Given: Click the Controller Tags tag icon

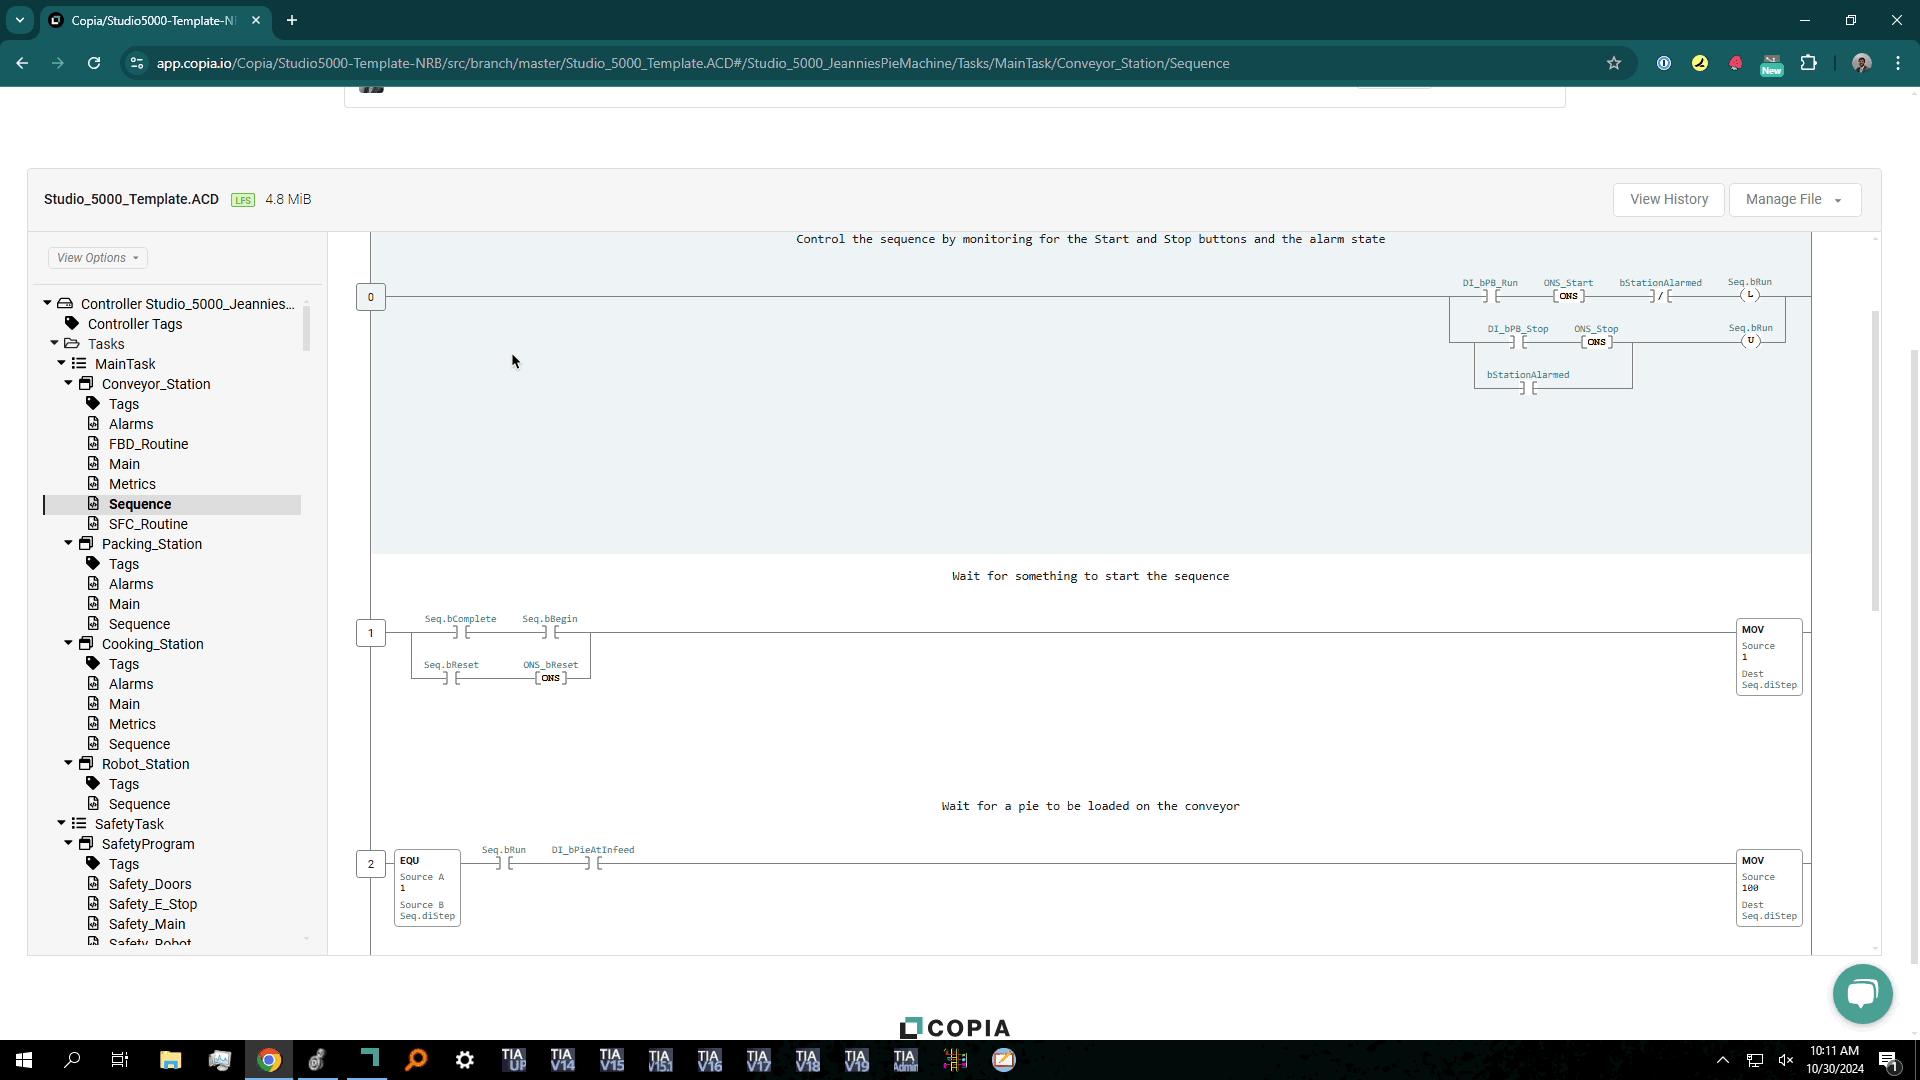Looking at the screenshot, I should 72,323.
